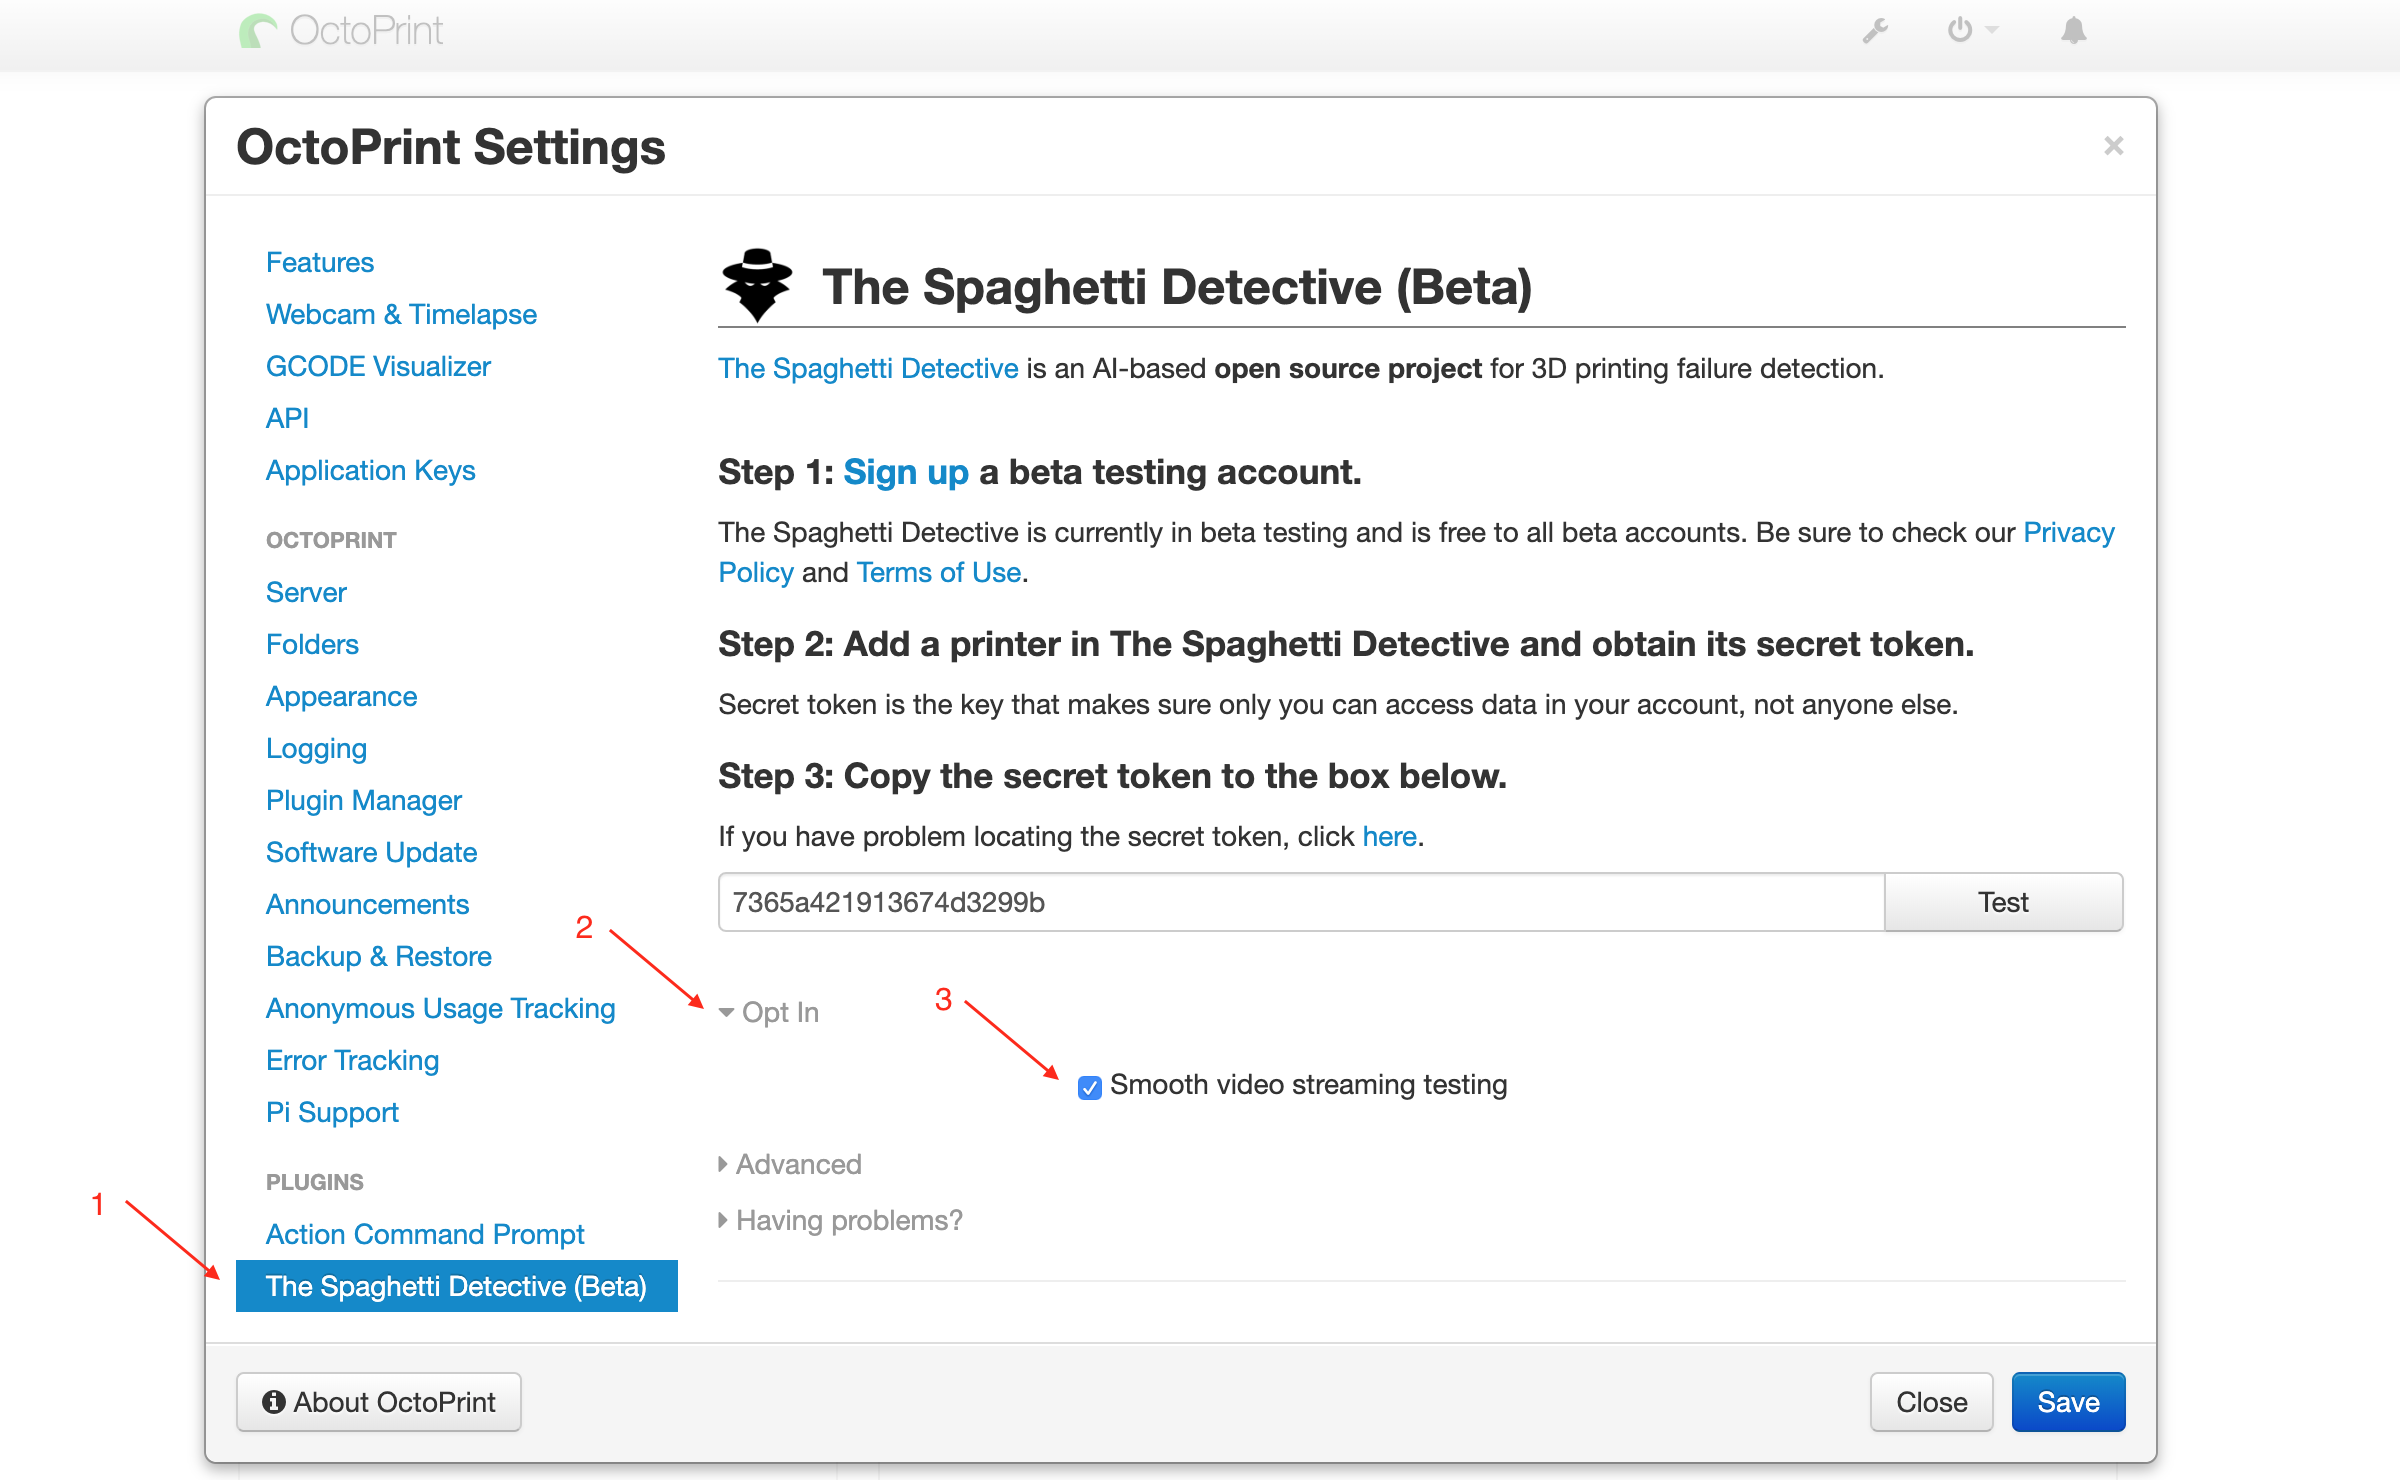The height and width of the screenshot is (1480, 2400).
Task: Click into the secret token field
Action: pyautogui.click(x=1301, y=902)
